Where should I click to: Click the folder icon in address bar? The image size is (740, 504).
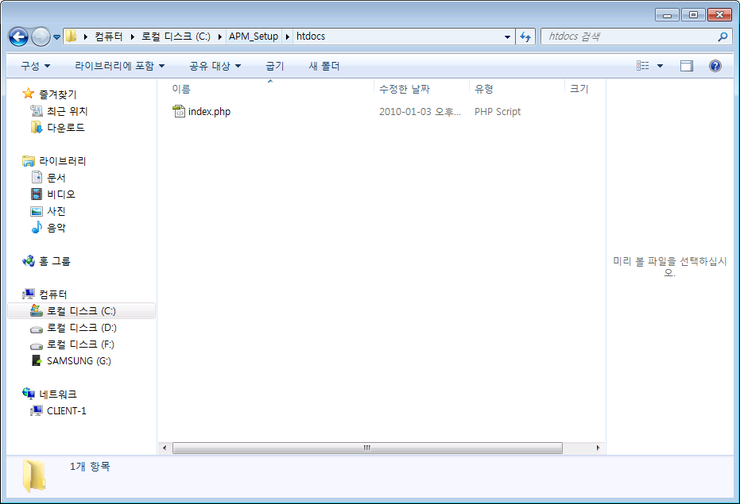(71, 36)
